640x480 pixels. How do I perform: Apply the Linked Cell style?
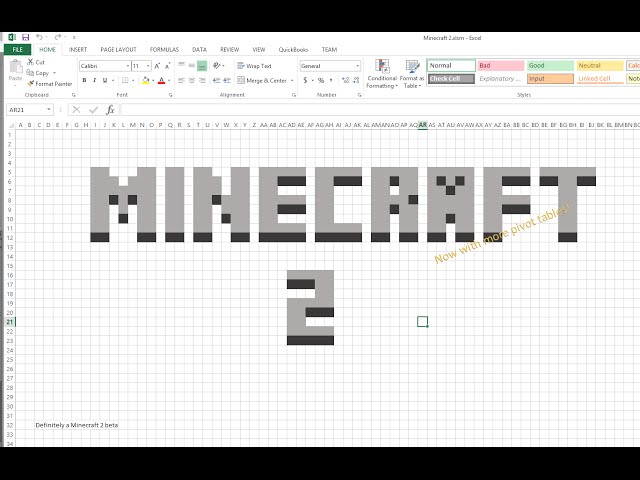pos(600,79)
